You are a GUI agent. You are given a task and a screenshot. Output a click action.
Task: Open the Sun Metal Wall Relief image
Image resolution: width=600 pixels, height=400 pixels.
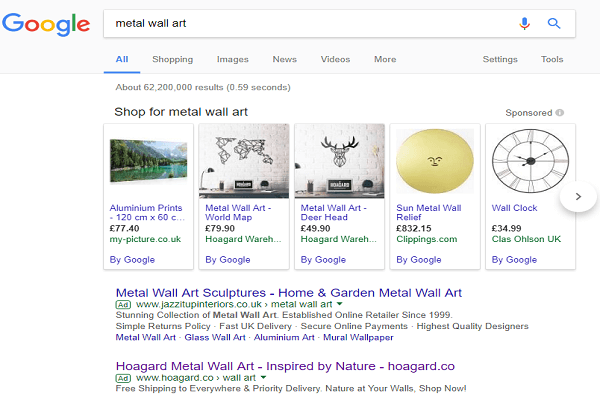(435, 161)
